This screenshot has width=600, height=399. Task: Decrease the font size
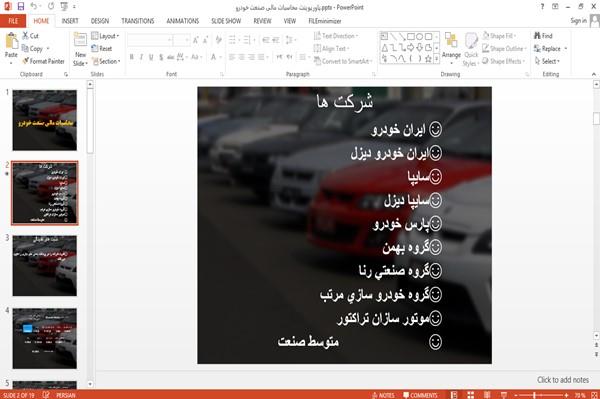pos(205,40)
